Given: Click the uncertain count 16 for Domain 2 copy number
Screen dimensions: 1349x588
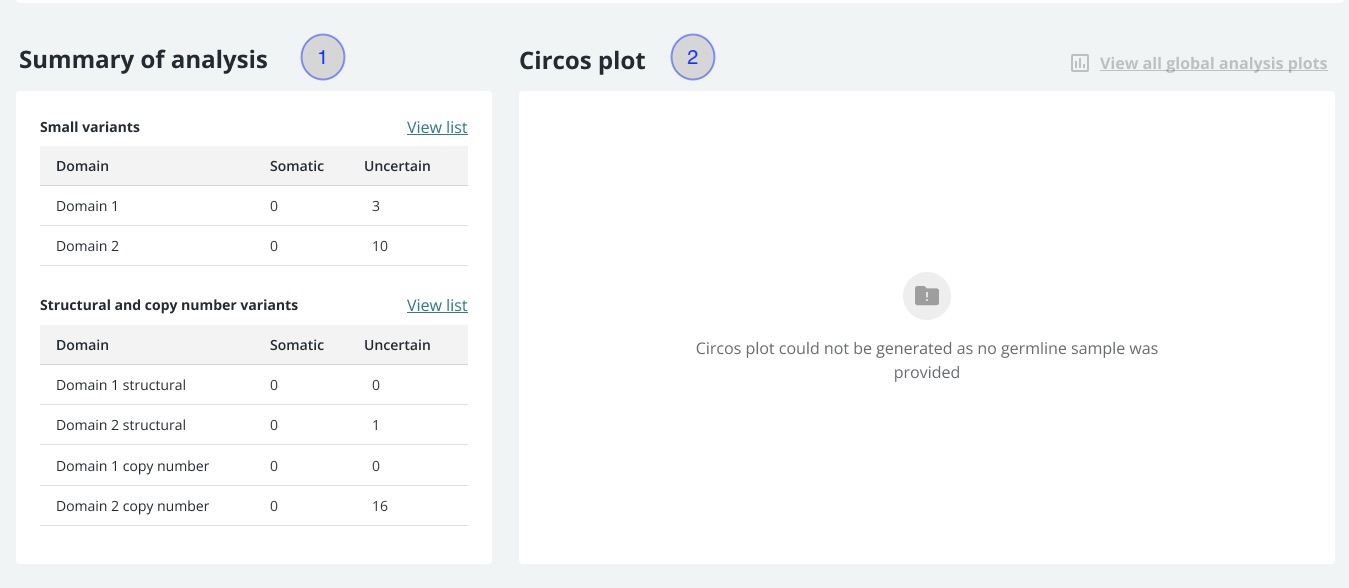Looking at the screenshot, I should (x=380, y=506).
